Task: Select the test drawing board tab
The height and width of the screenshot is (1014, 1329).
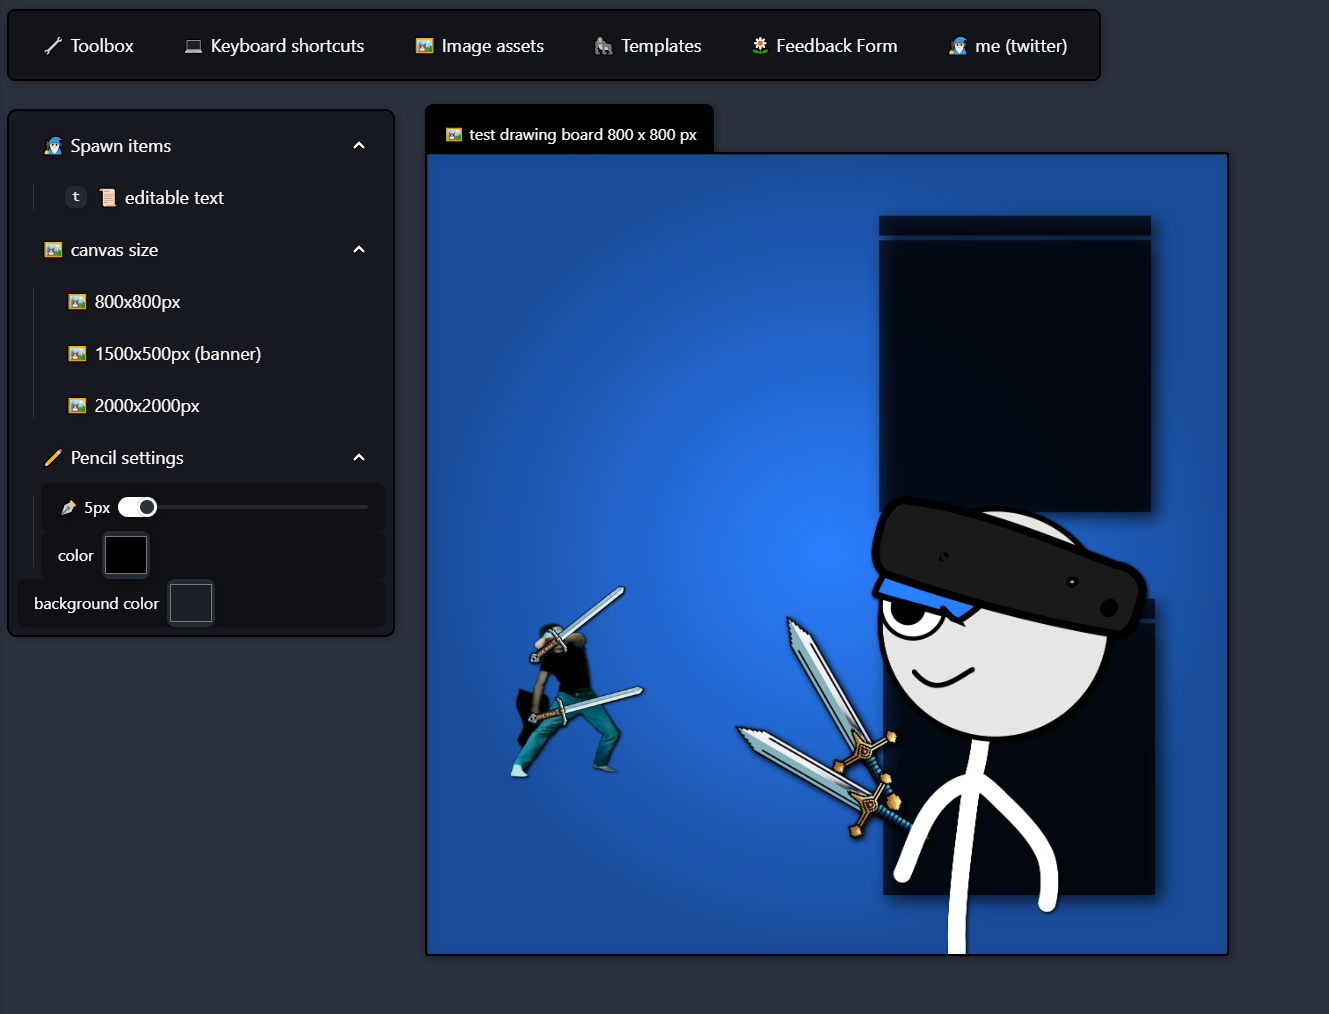Action: click(x=570, y=134)
